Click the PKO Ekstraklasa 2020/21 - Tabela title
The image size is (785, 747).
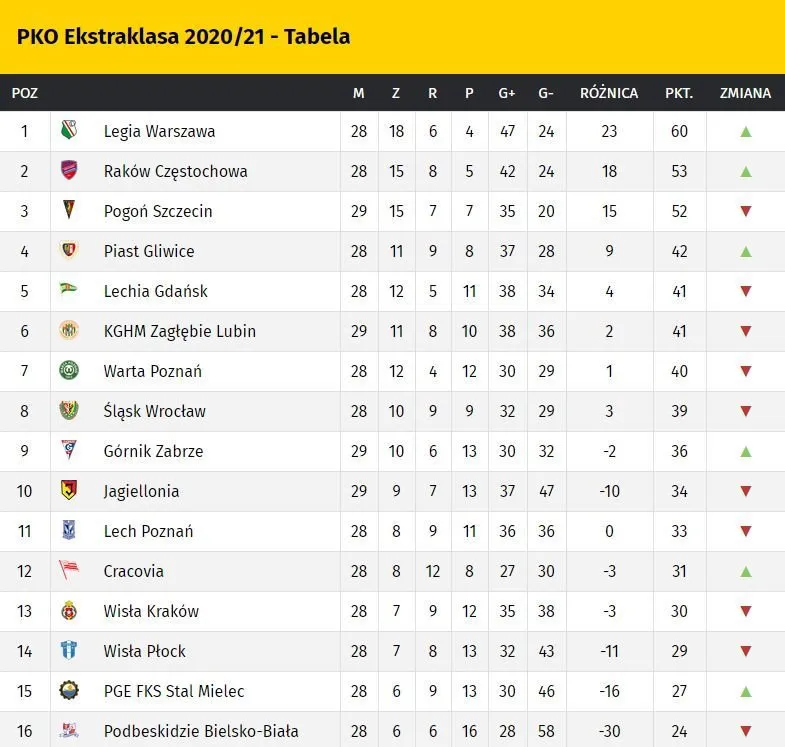click(183, 37)
